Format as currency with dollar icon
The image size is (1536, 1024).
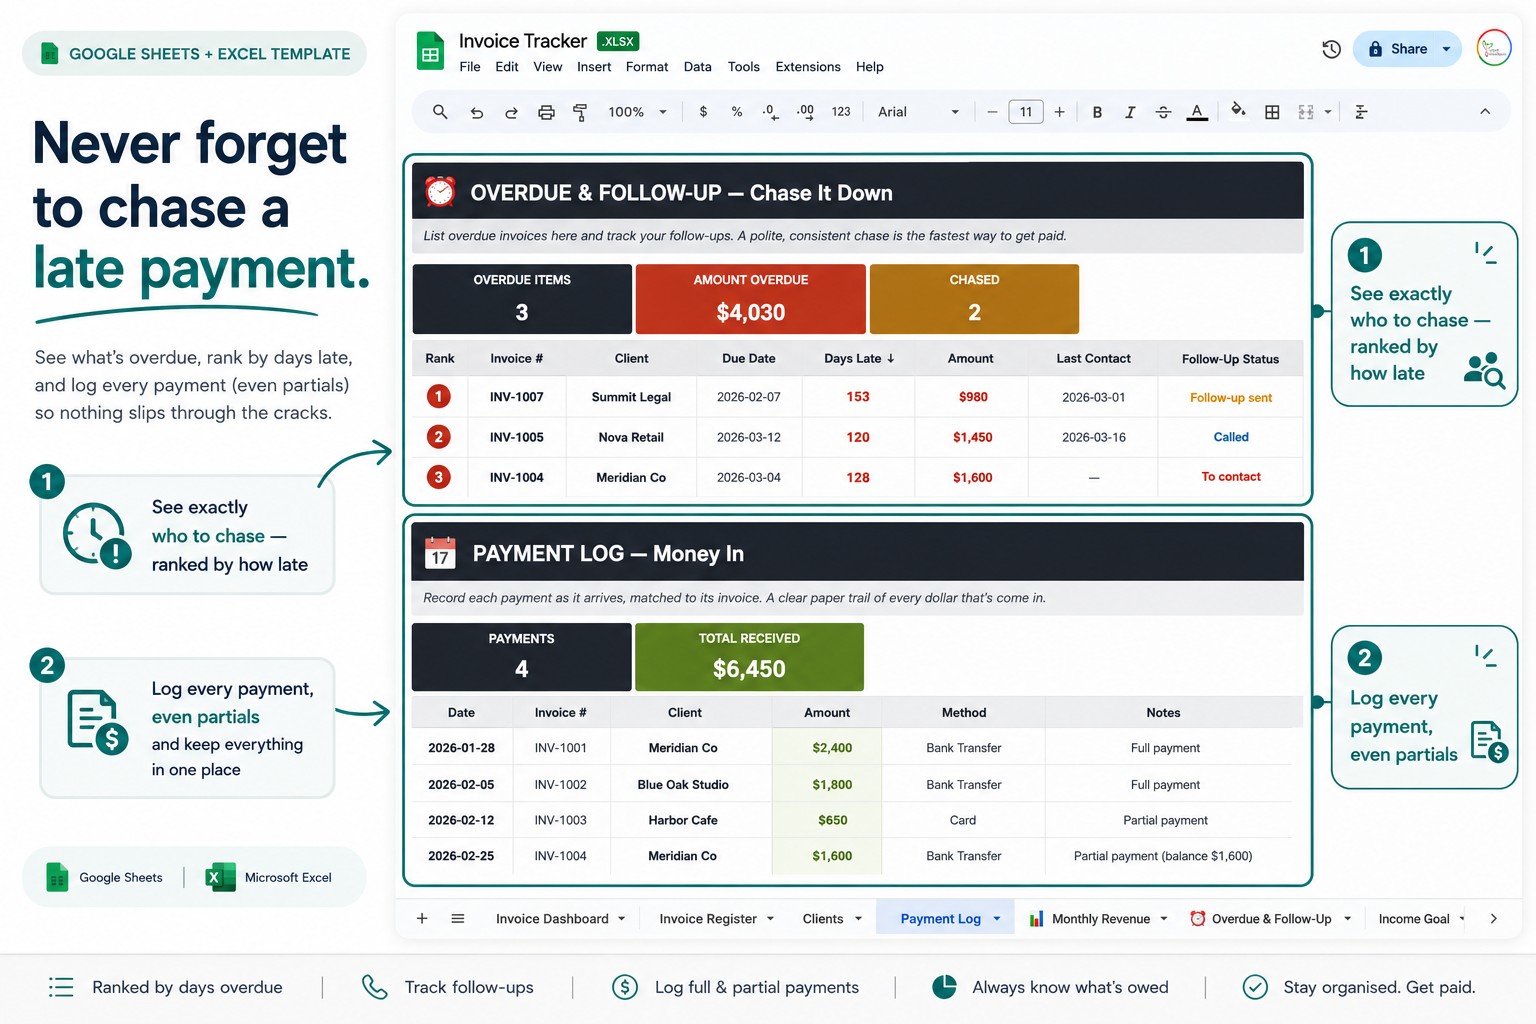coord(703,112)
